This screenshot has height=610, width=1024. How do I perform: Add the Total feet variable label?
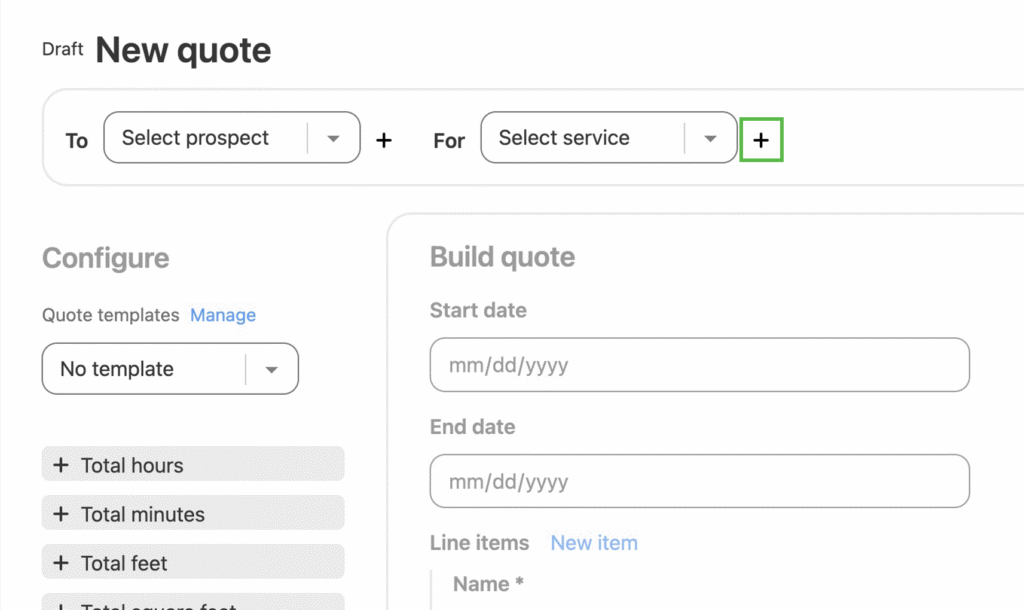[125, 563]
